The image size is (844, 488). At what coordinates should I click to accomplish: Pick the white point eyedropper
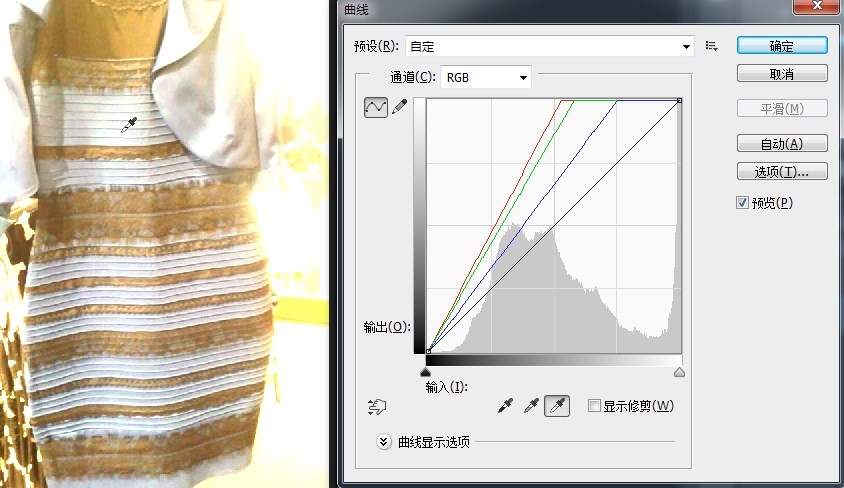coord(557,405)
